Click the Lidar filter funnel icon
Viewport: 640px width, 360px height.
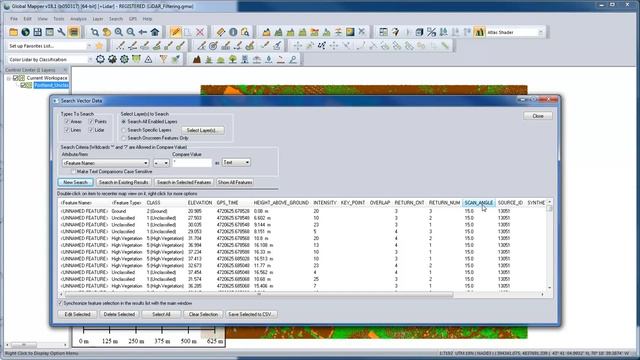(x=163, y=60)
